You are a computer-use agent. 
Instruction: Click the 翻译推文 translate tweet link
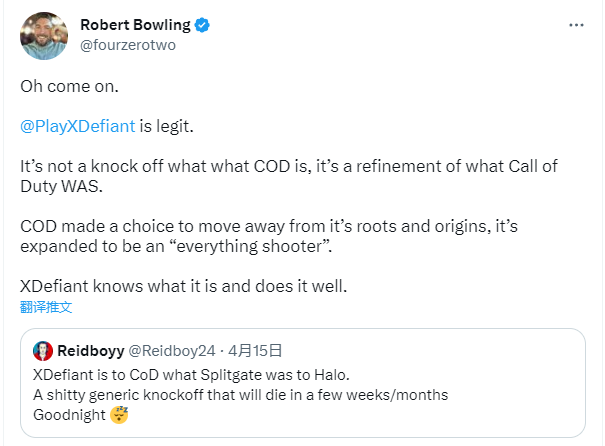(46, 307)
